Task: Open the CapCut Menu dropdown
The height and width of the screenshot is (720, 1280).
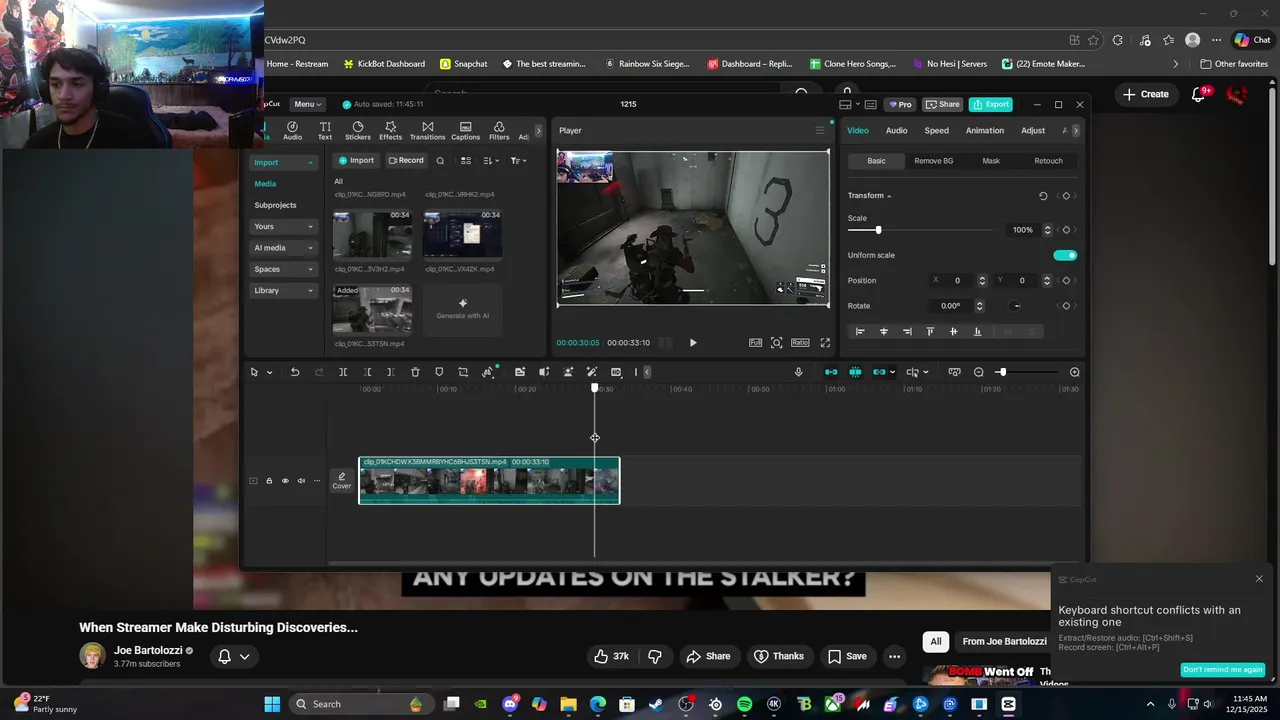Action: (306, 104)
